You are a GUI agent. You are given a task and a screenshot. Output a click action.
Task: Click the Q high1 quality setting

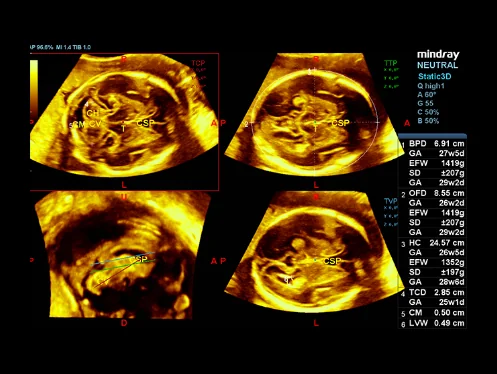coord(431,86)
